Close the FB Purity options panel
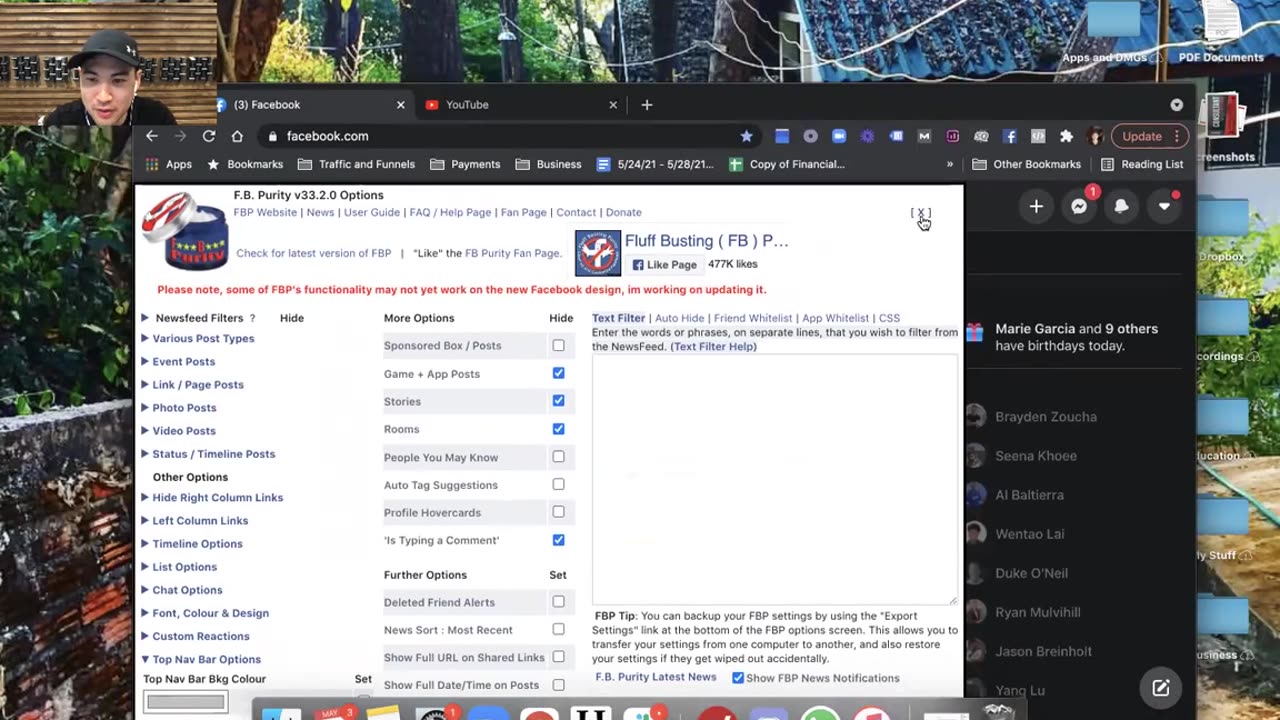Screen dimensions: 1280x720 pos(920,213)
